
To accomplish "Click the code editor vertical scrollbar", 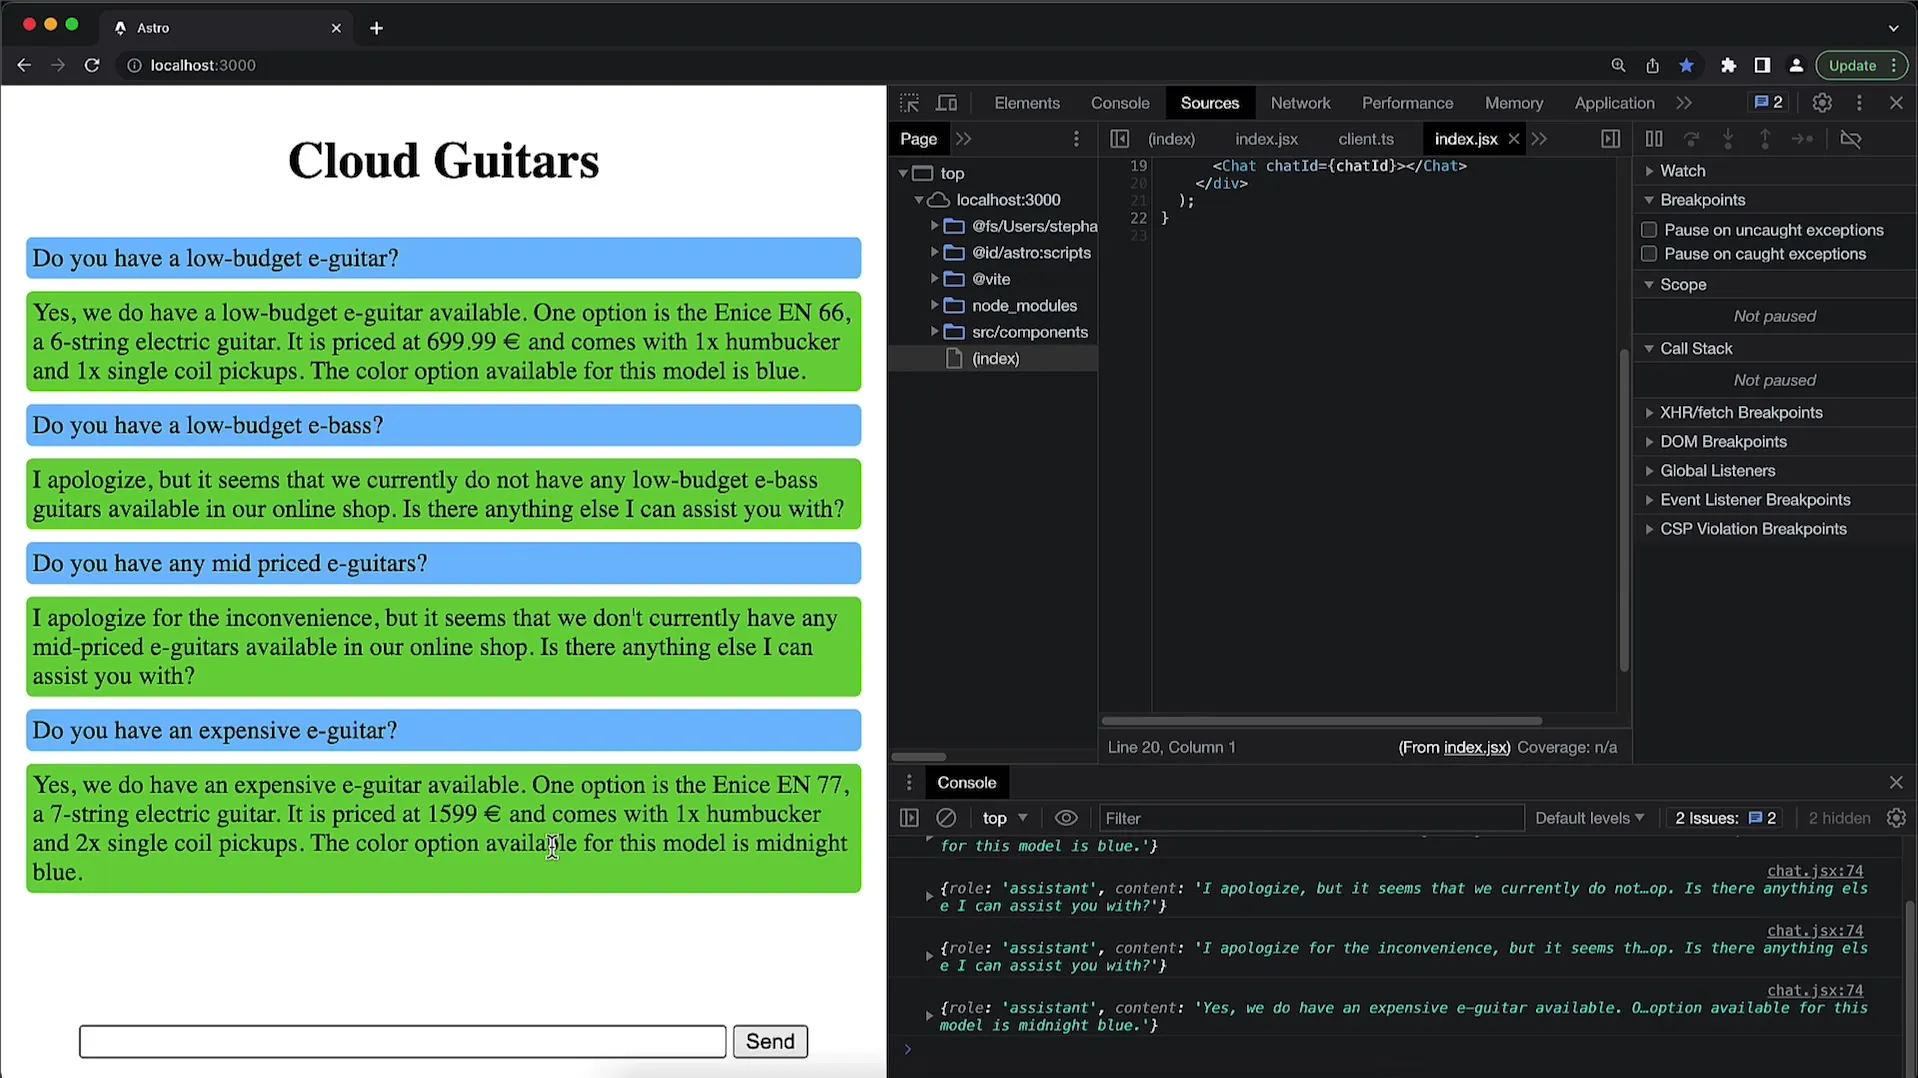I will [1623, 510].
